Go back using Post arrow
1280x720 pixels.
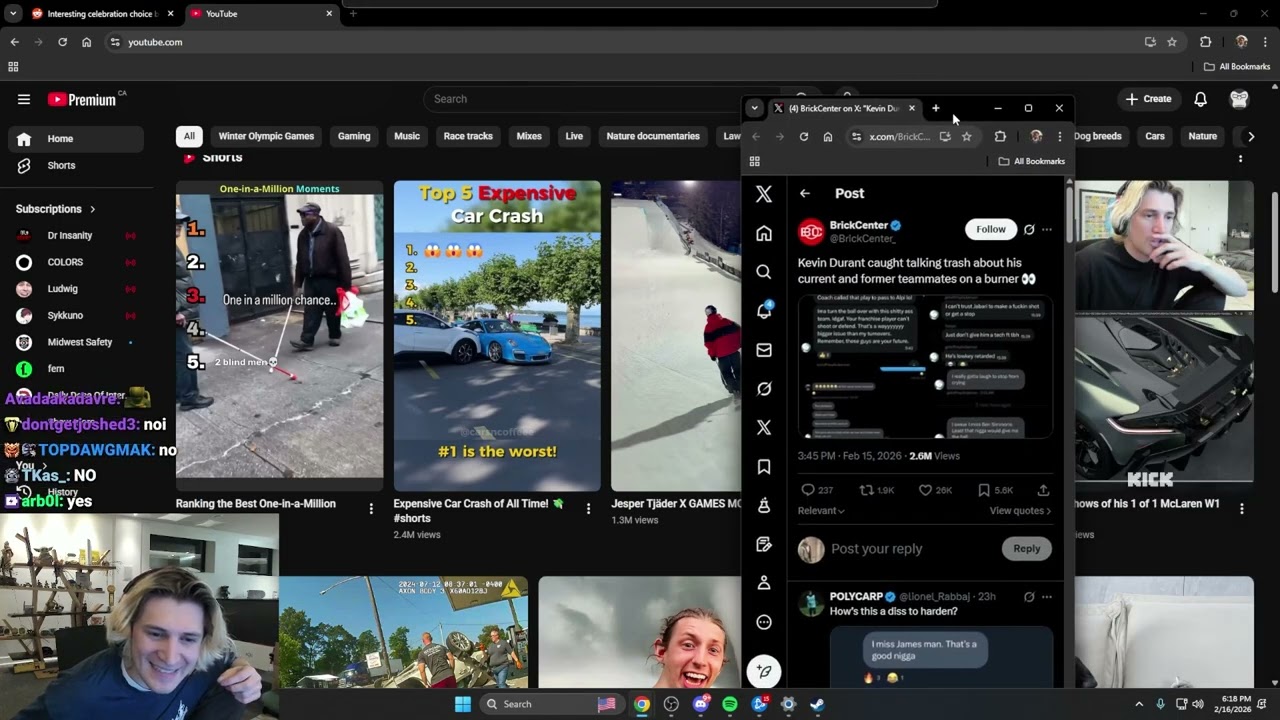(805, 193)
